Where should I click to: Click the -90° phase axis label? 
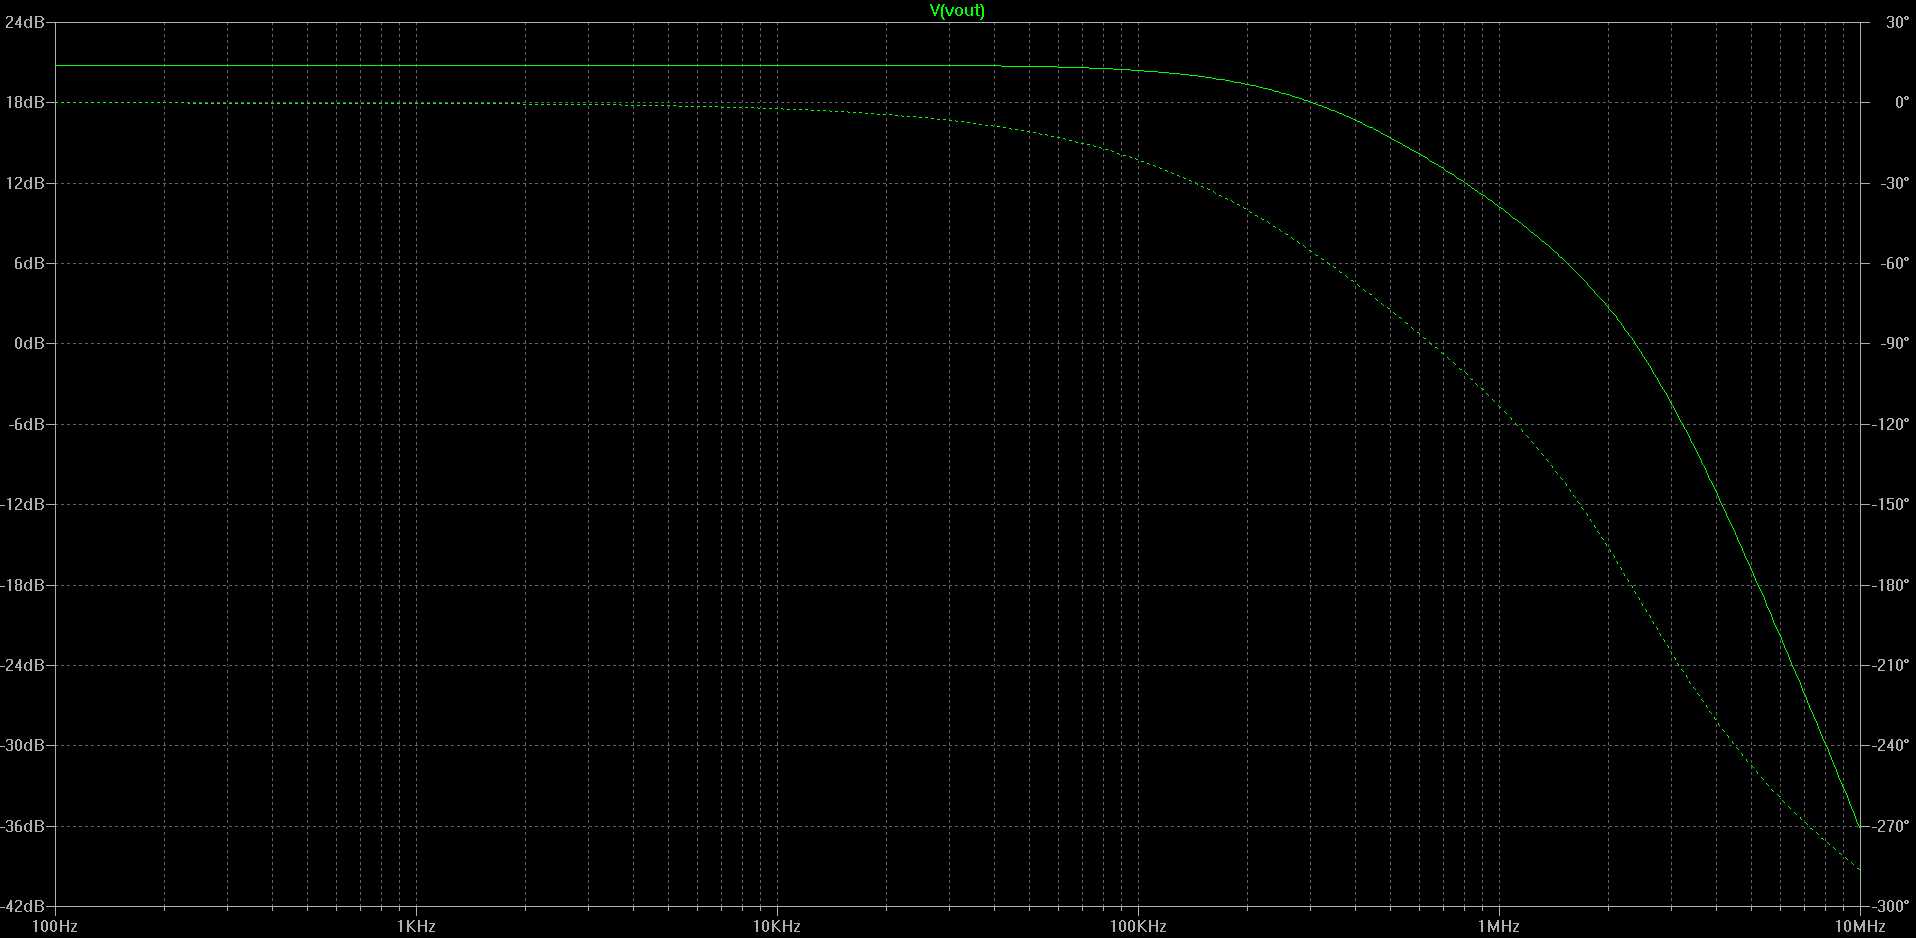click(1896, 343)
